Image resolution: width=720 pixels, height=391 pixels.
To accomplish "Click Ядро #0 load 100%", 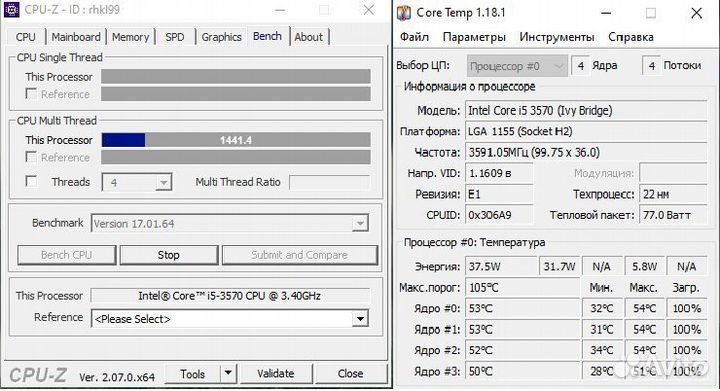I will pos(686,308).
